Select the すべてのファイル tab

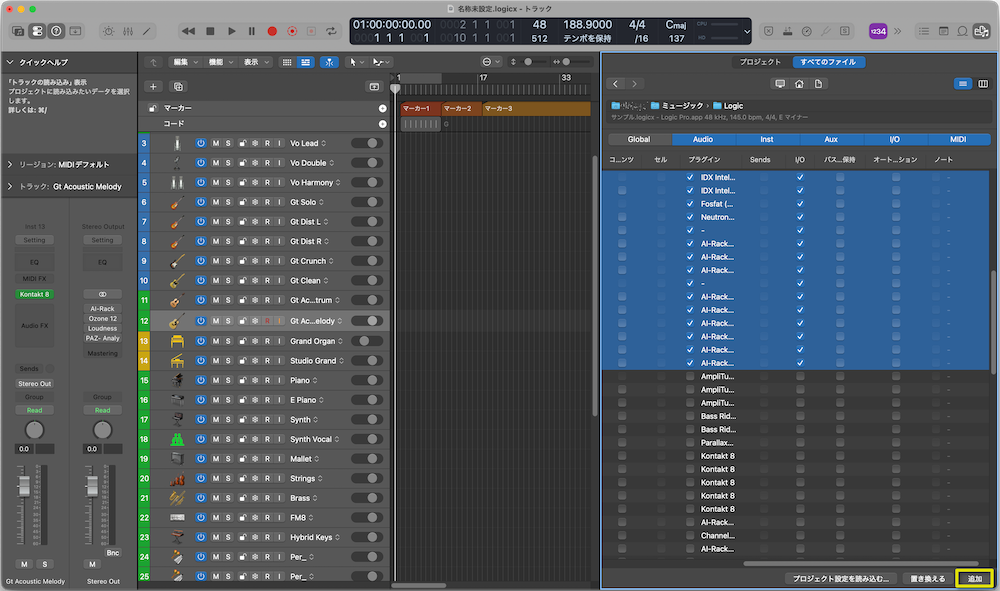click(x=828, y=62)
